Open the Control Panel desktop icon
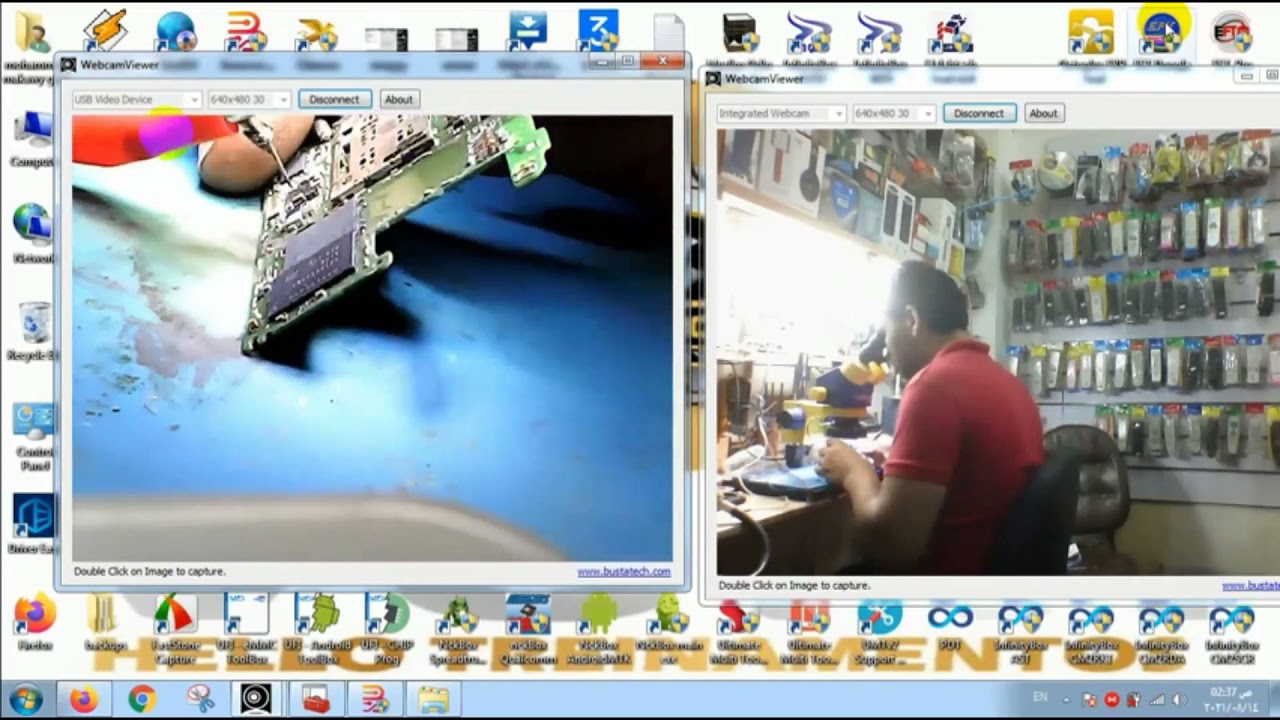 (33, 436)
